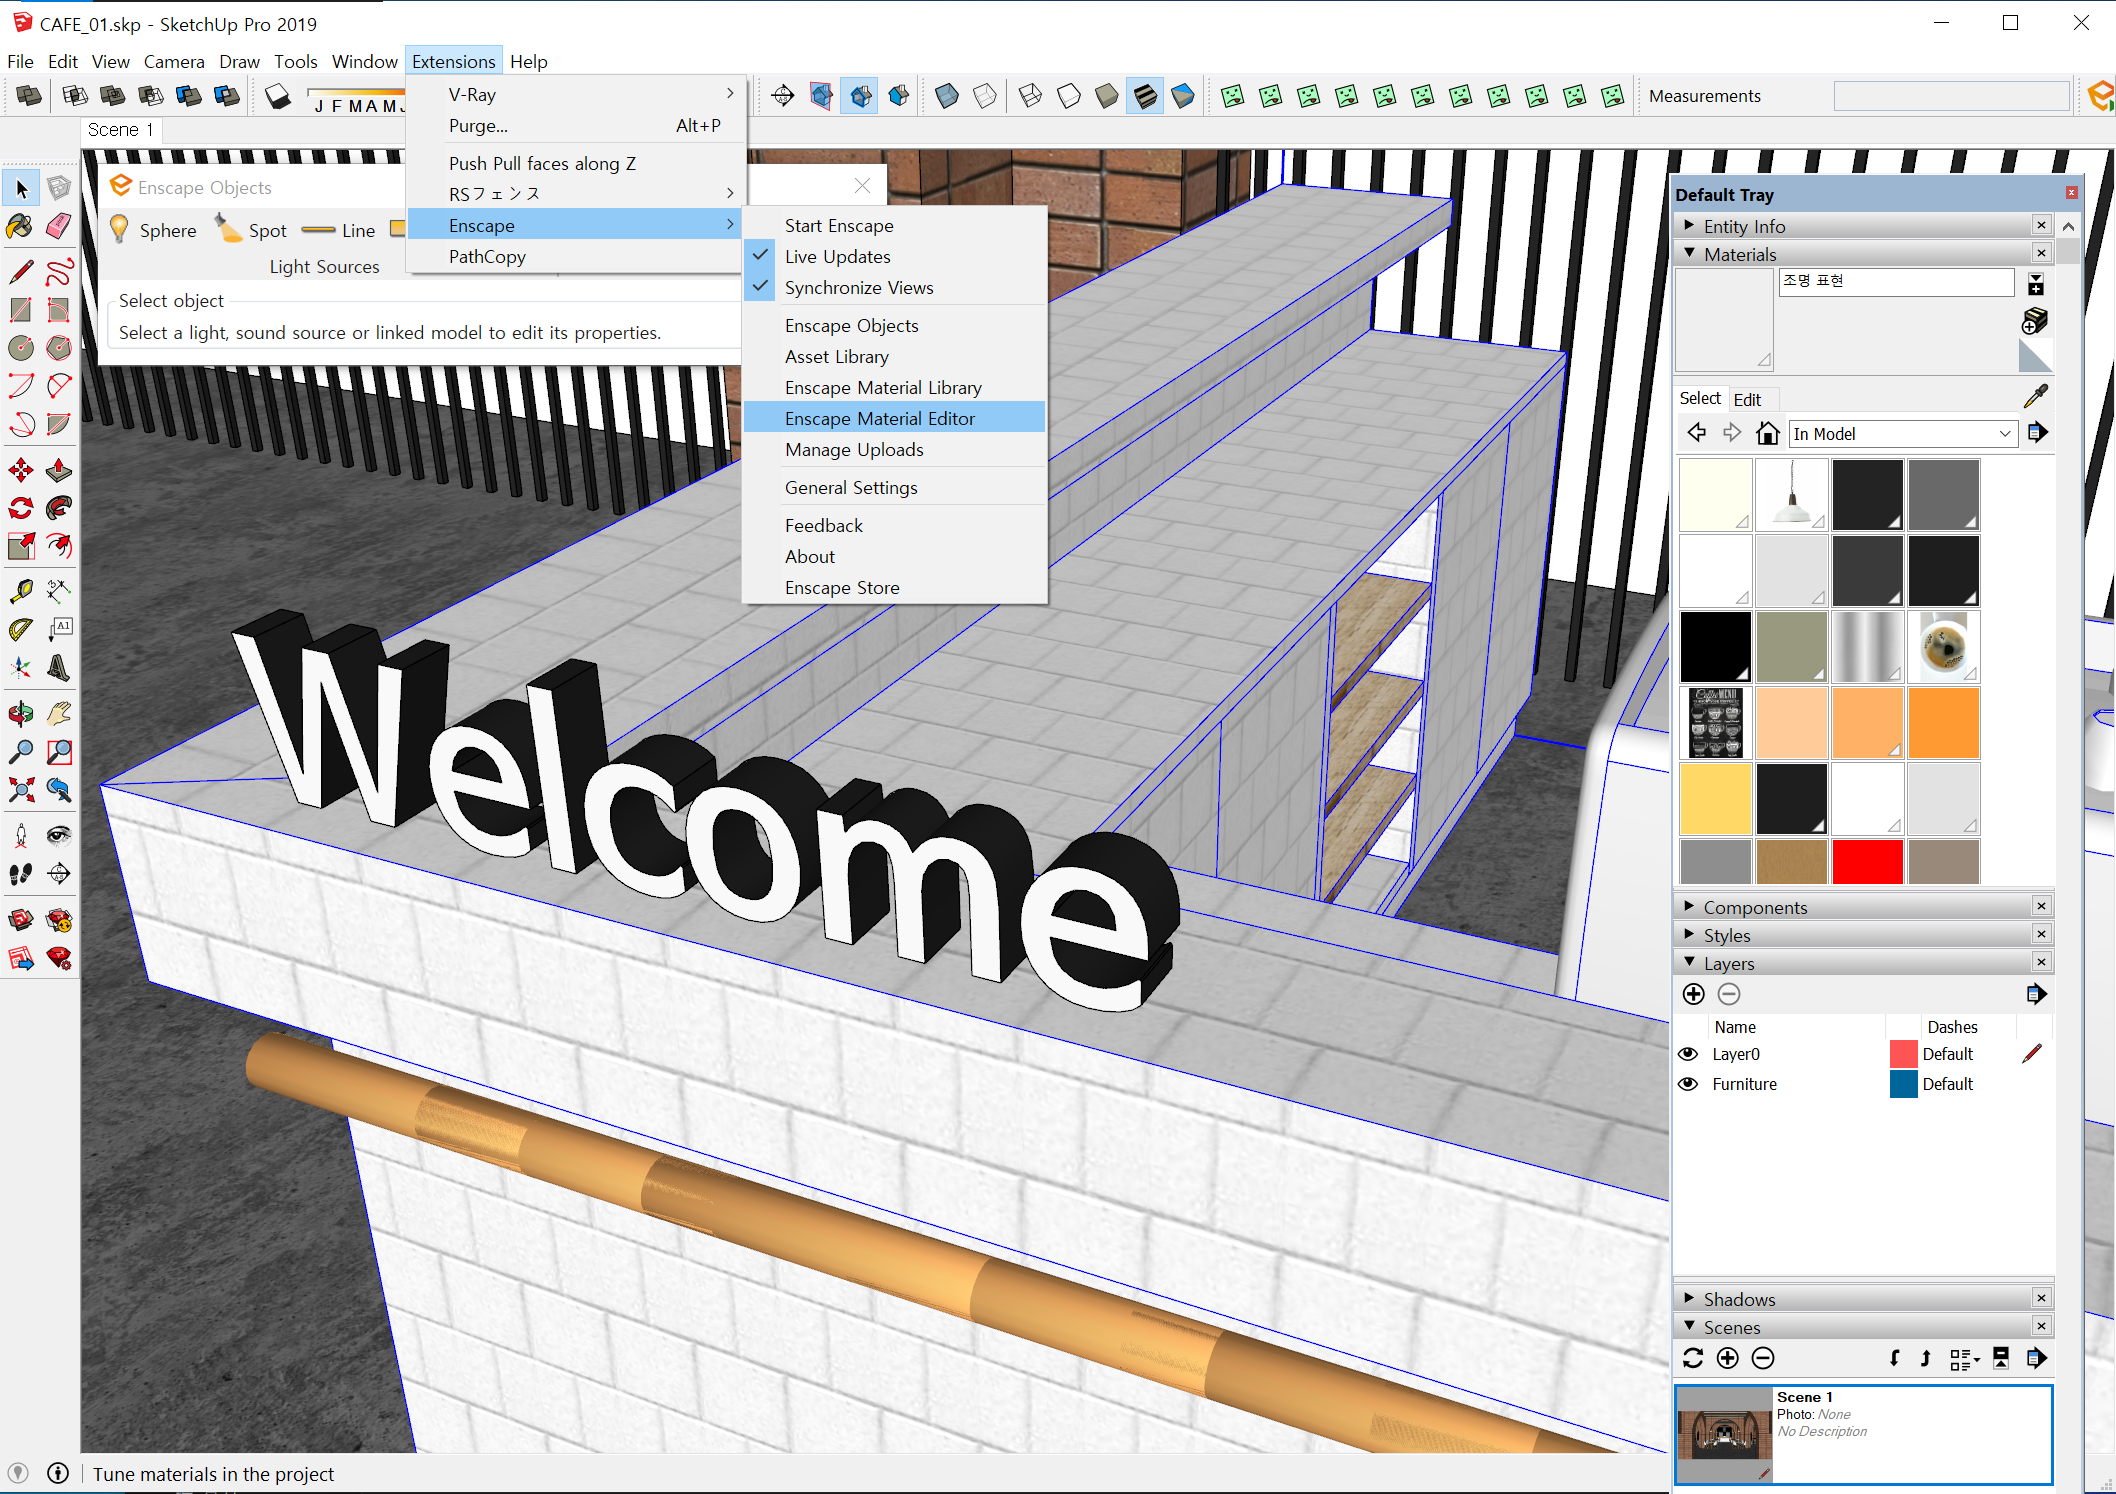Image resolution: width=2116 pixels, height=1494 pixels.
Task: Open Enscape Asset Library
Action: click(x=895, y=356)
